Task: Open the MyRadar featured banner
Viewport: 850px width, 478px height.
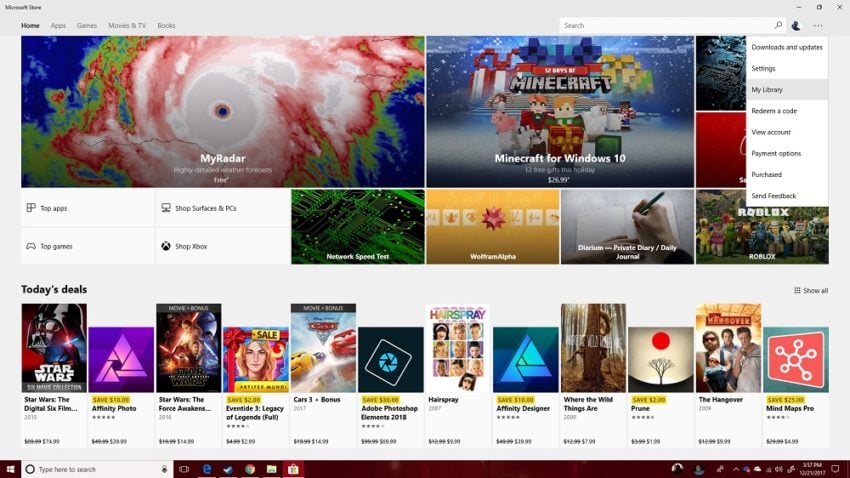Action: (x=223, y=112)
